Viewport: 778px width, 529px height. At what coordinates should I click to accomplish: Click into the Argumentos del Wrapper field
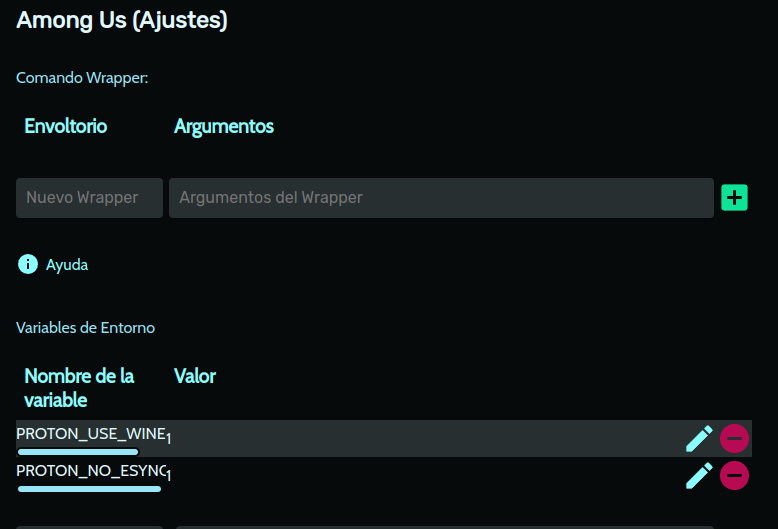[441, 198]
